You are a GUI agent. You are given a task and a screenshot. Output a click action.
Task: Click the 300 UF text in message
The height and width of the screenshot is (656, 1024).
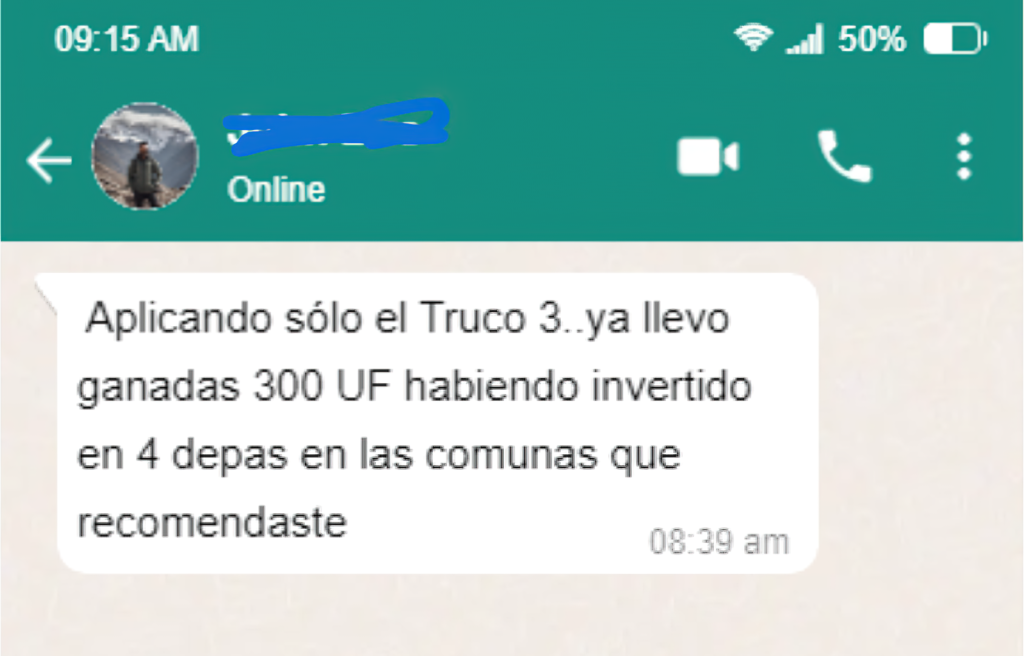pyautogui.click(x=321, y=386)
